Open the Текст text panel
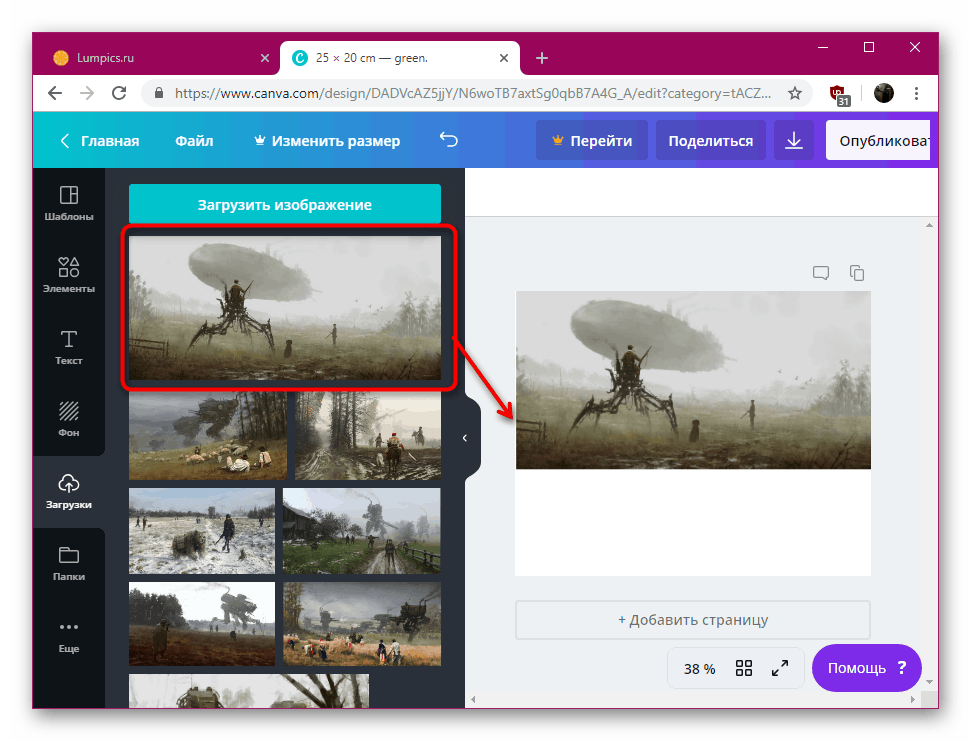The width and height of the screenshot is (971, 741). pos(69,347)
